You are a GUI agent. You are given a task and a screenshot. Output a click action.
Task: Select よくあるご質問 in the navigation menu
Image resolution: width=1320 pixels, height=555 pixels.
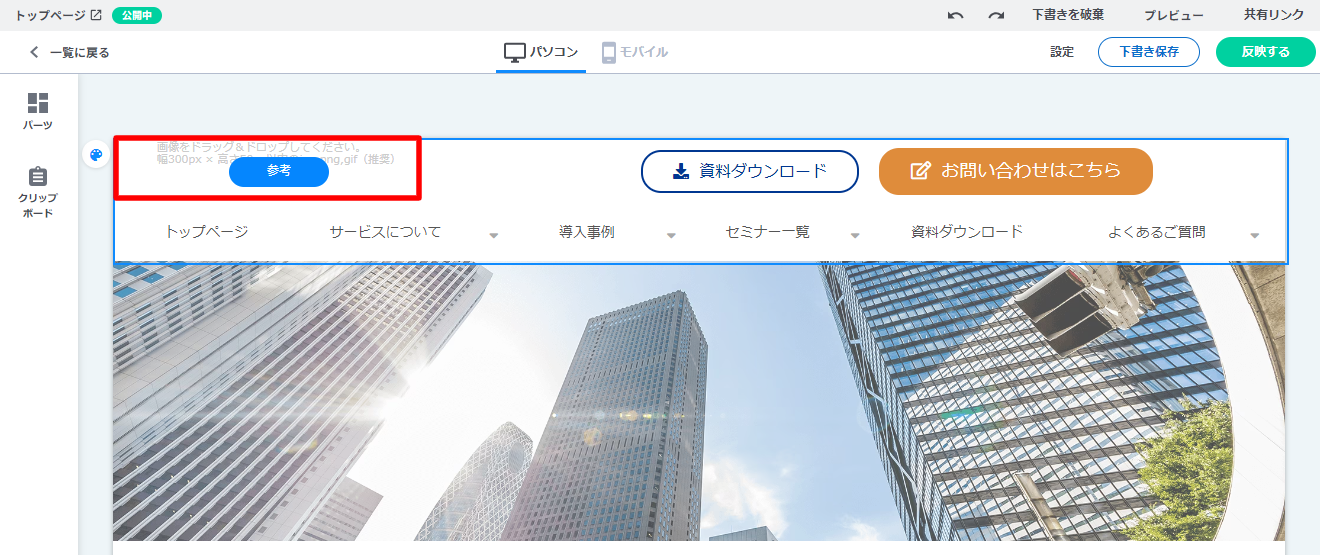click(x=1157, y=231)
